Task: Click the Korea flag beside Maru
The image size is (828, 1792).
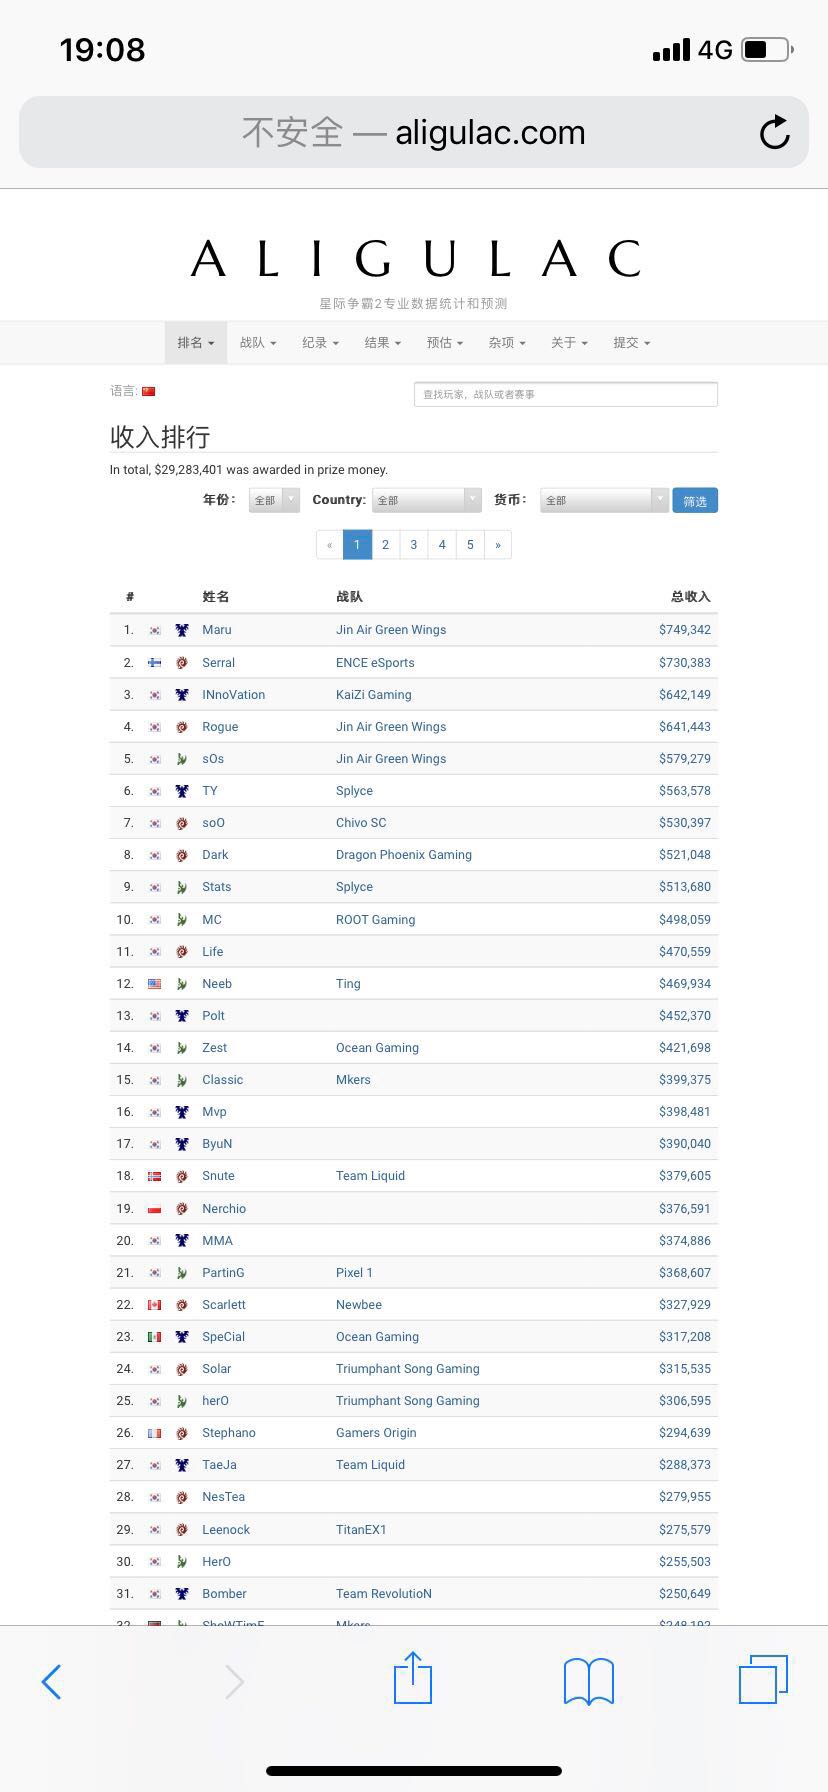Action: [155, 630]
